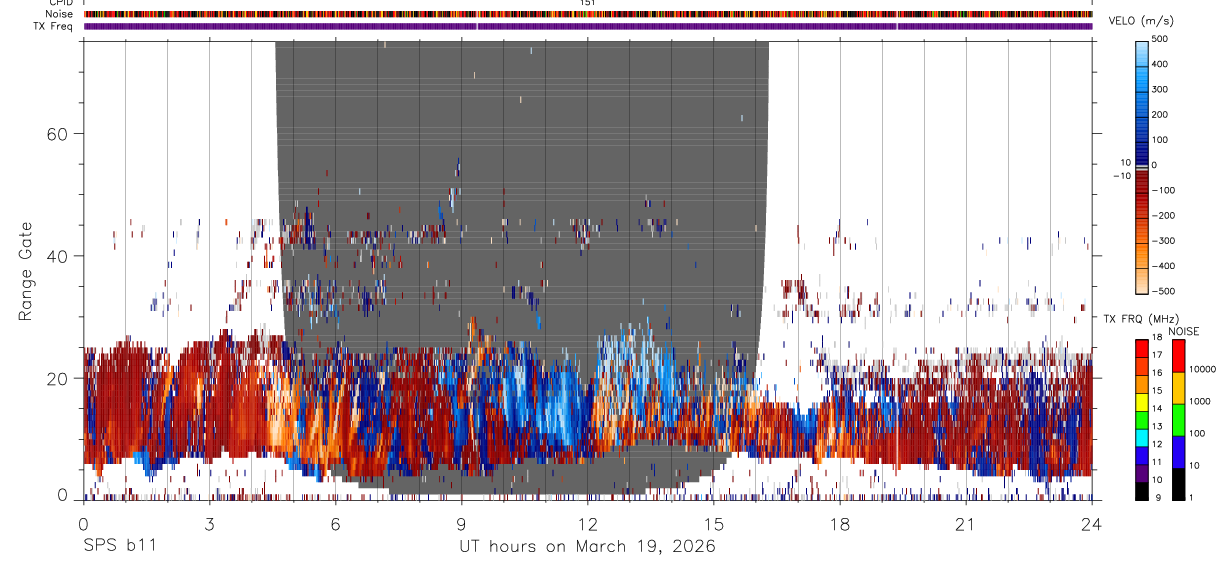Click the 14 value on TX FRQ scale
1228x567 pixels.
pos(1158,408)
